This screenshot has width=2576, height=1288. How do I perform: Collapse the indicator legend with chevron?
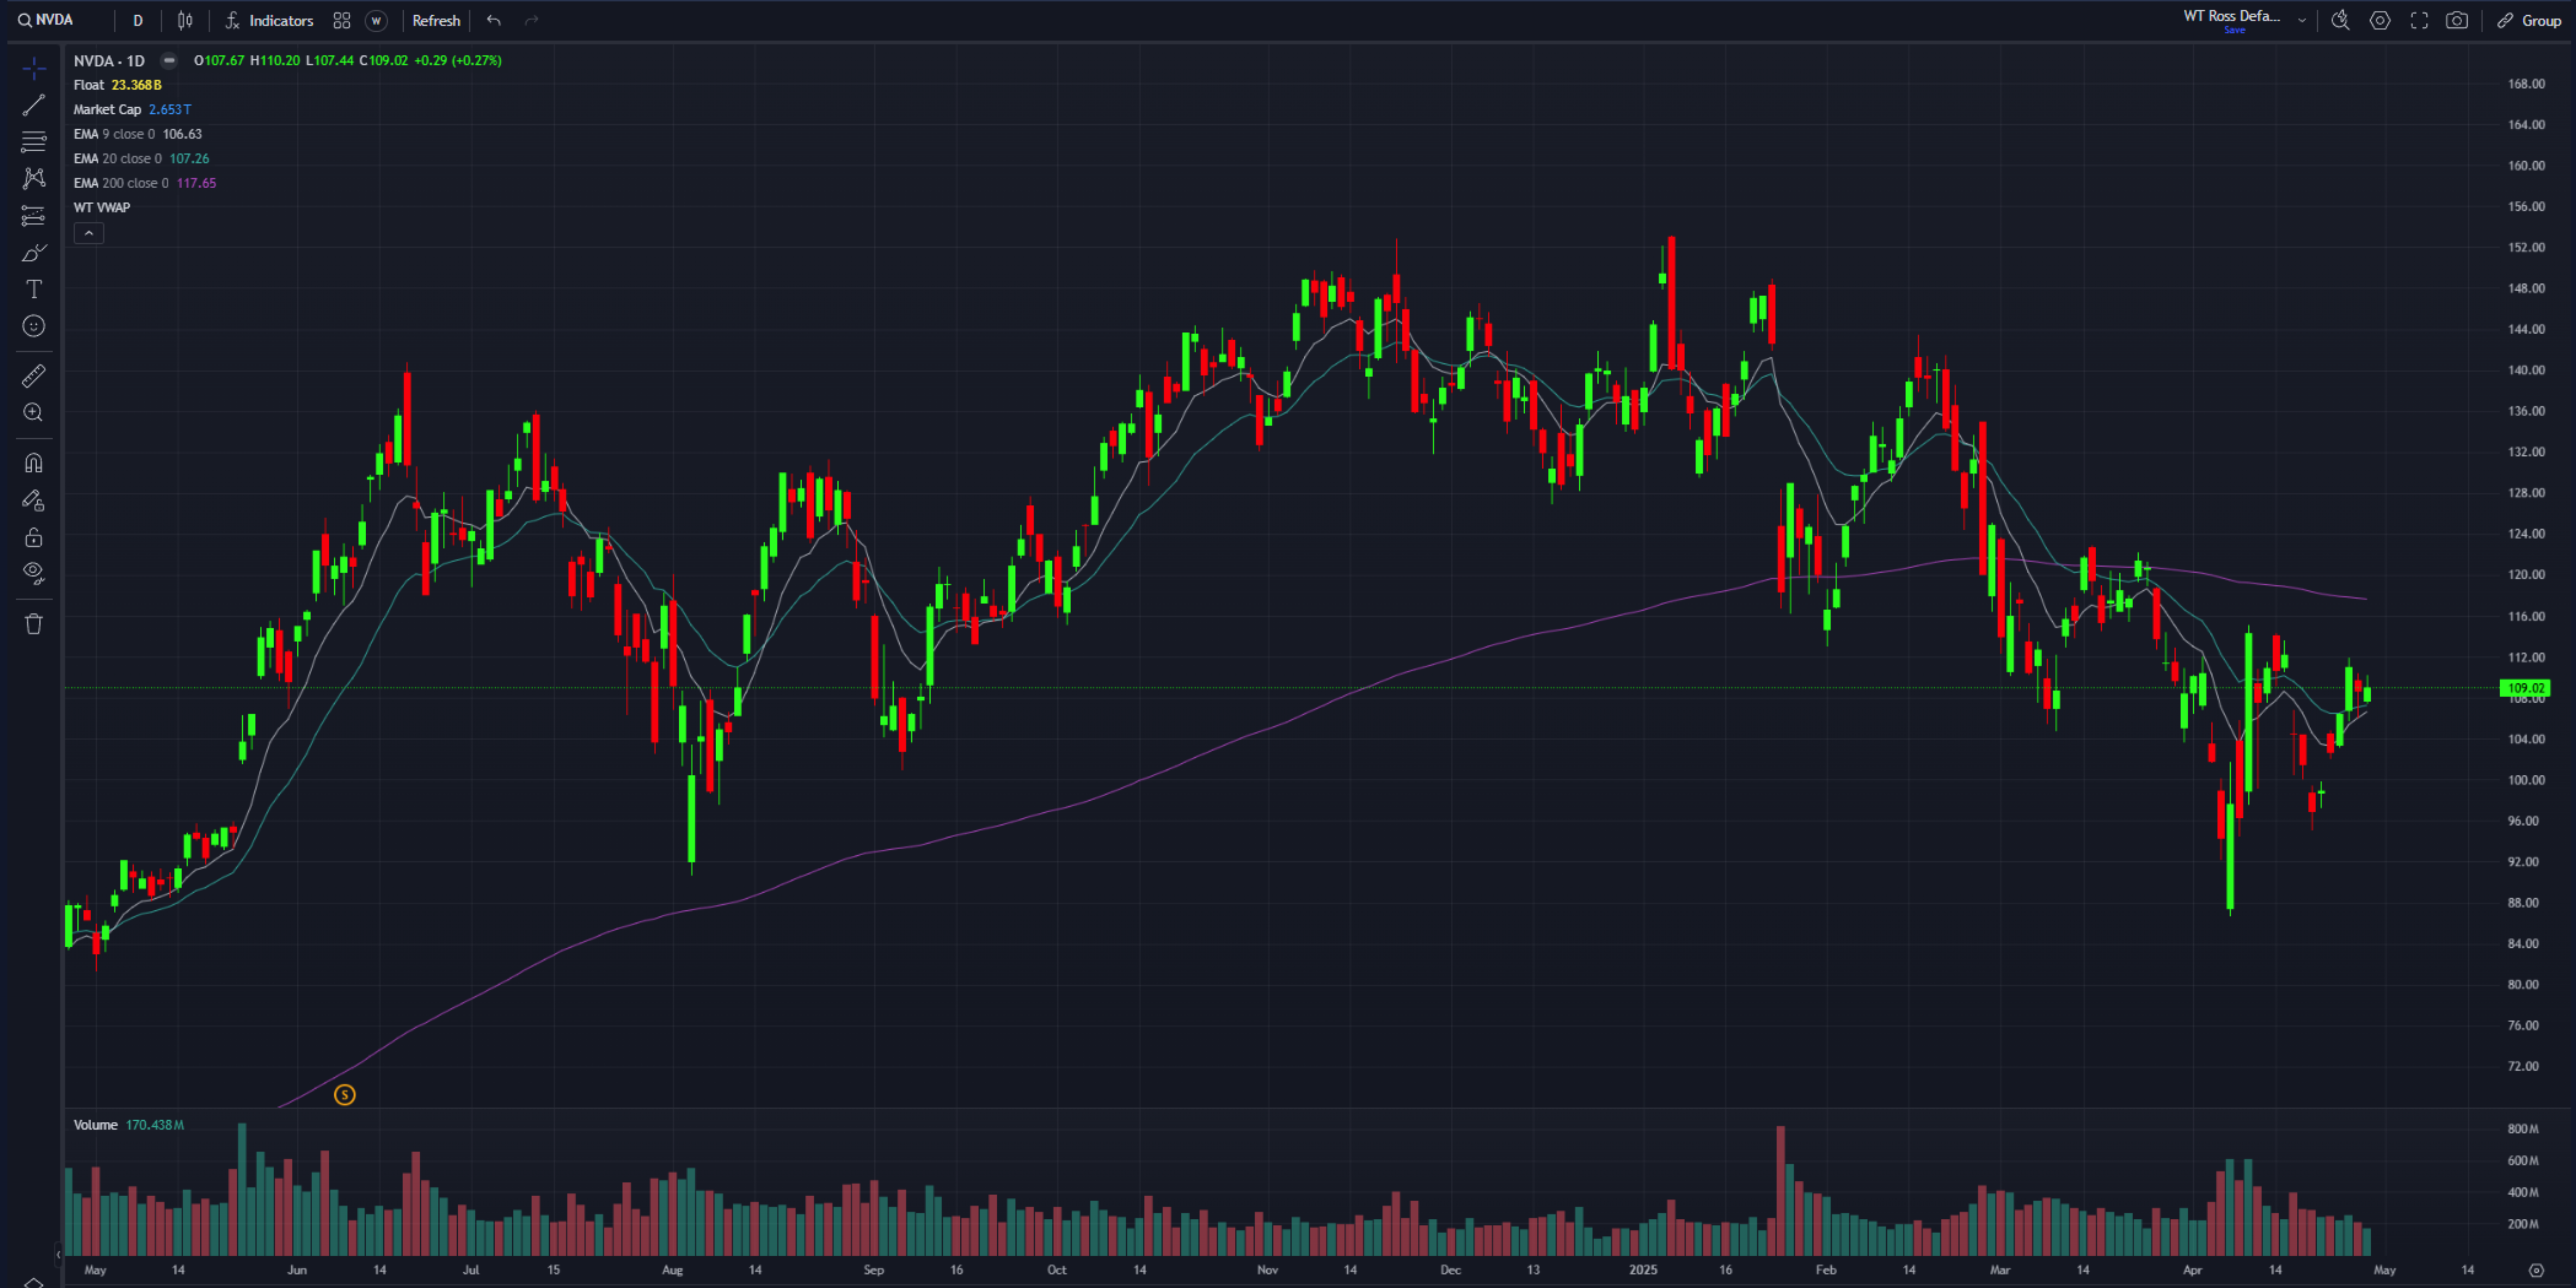tap(89, 233)
